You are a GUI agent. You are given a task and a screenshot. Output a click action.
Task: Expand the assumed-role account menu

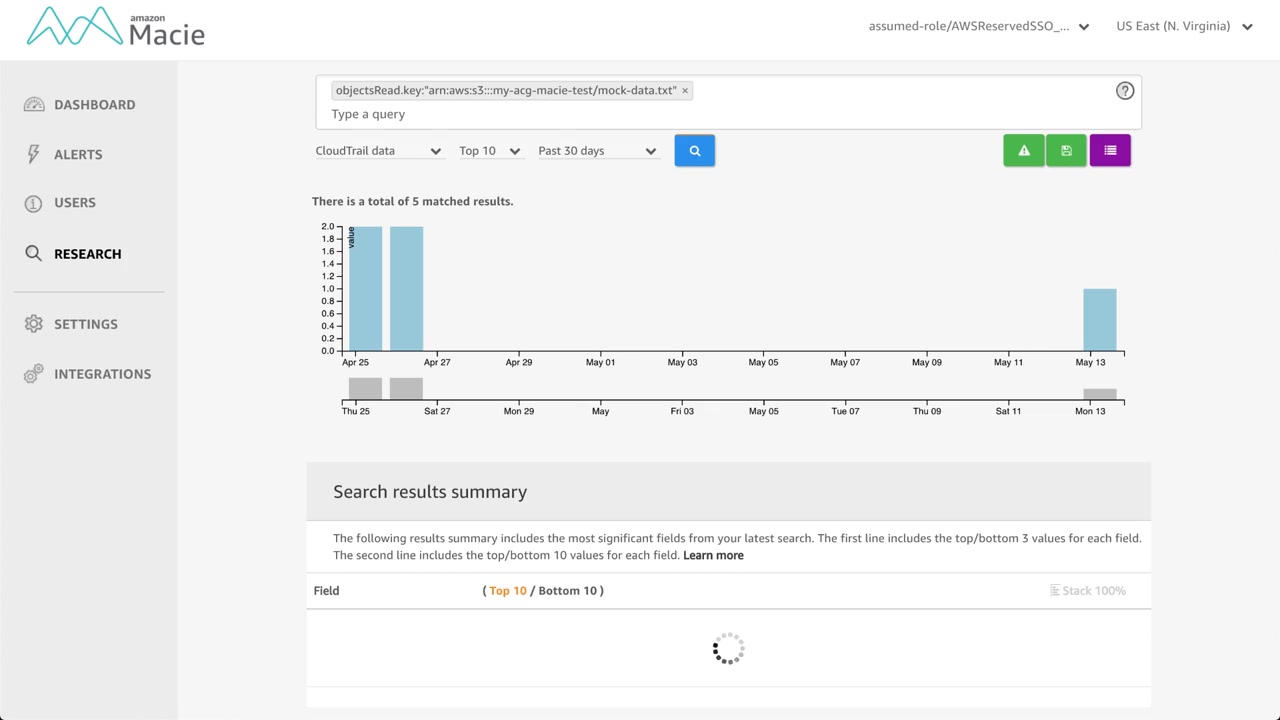978,26
